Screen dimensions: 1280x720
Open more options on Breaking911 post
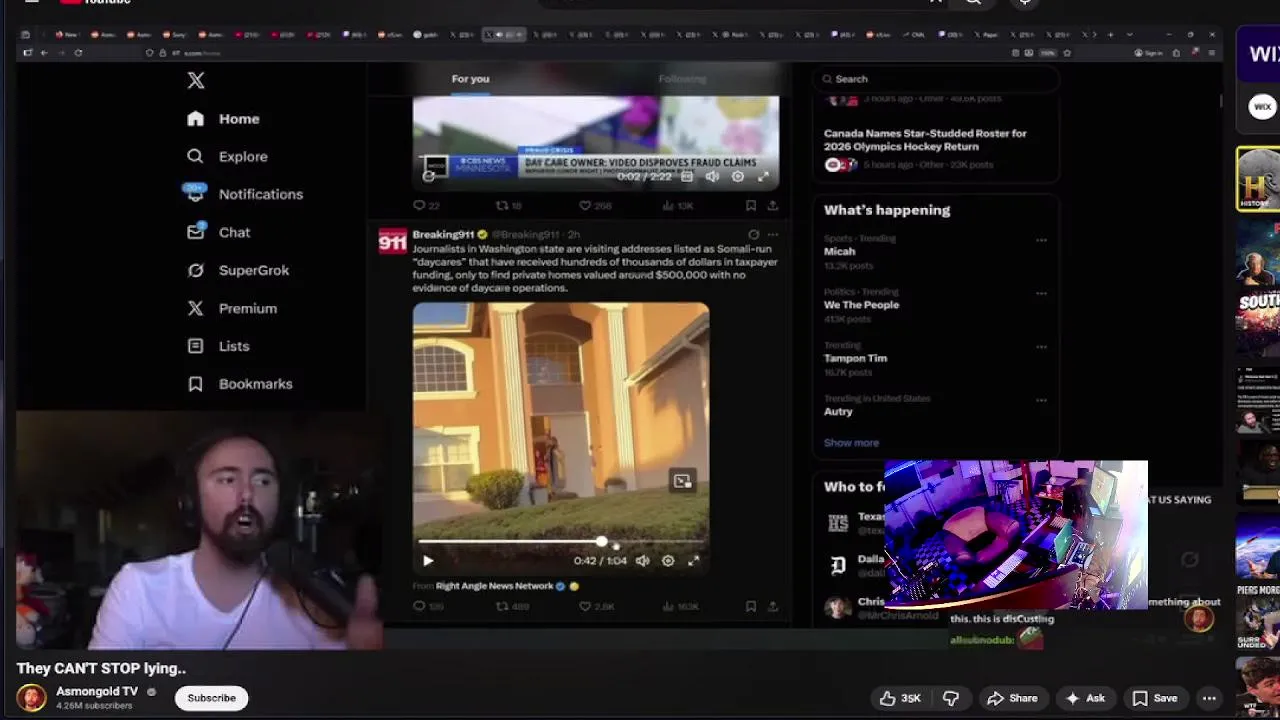[x=772, y=235]
